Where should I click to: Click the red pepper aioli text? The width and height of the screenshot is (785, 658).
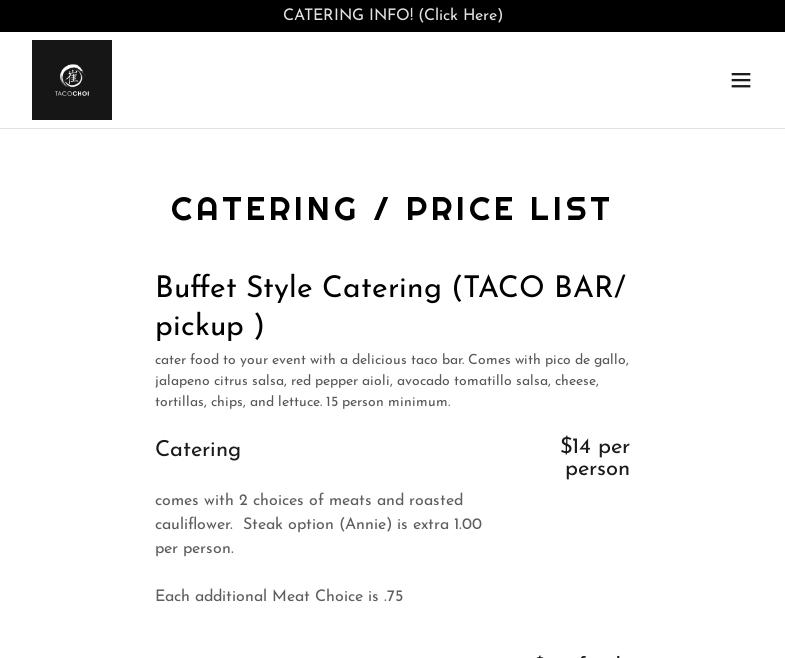pyautogui.click(x=339, y=381)
